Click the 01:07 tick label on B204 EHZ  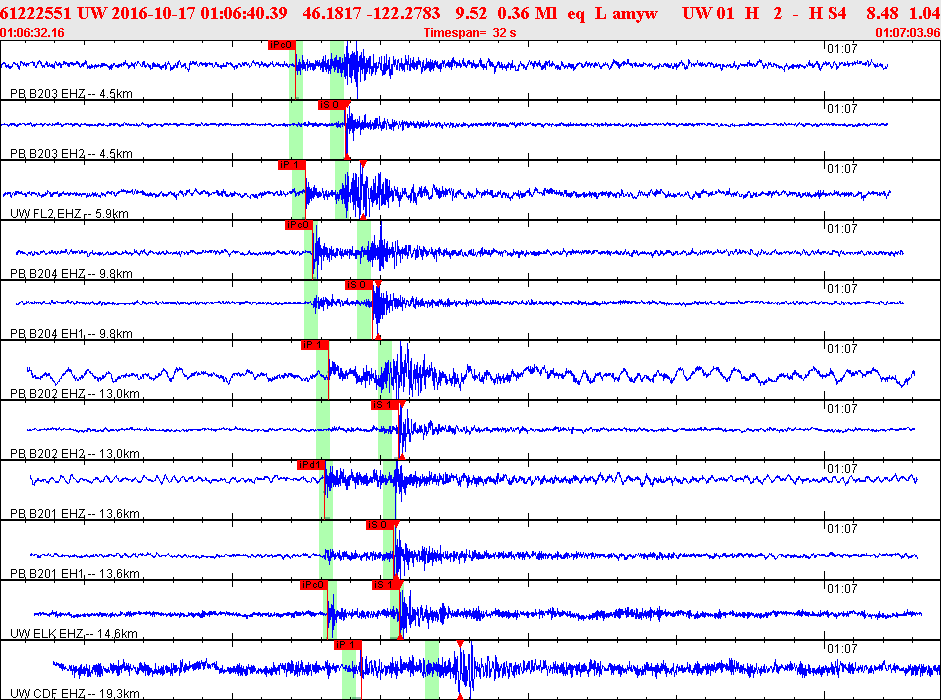pos(843,229)
